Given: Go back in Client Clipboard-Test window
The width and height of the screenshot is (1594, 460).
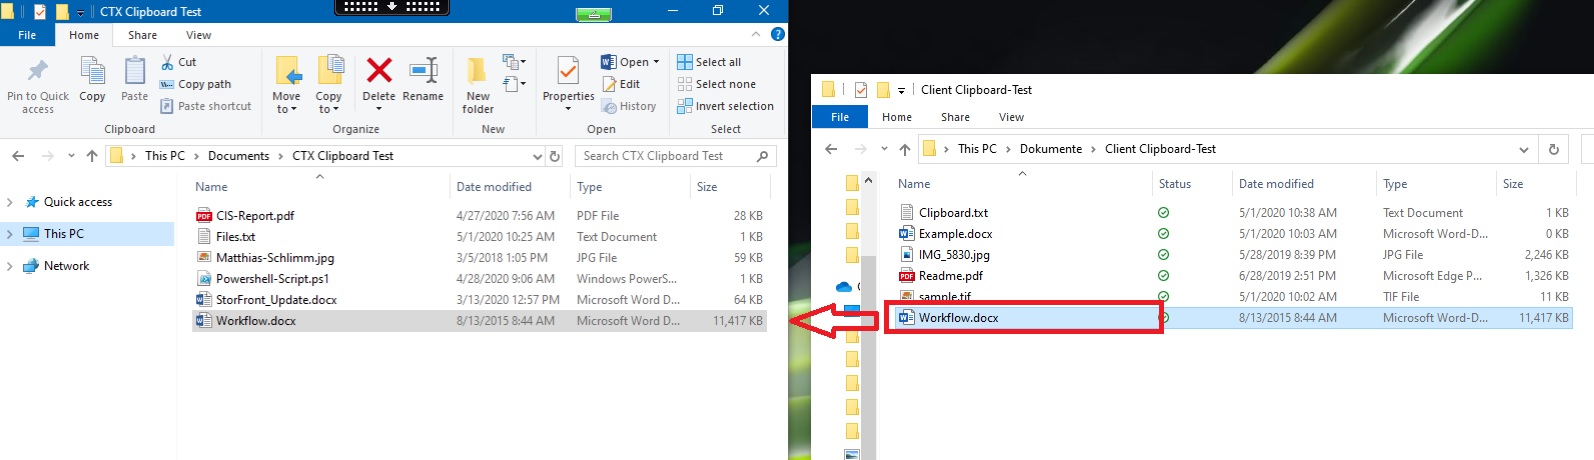Looking at the screenshot, I should (x=831, y=149).
